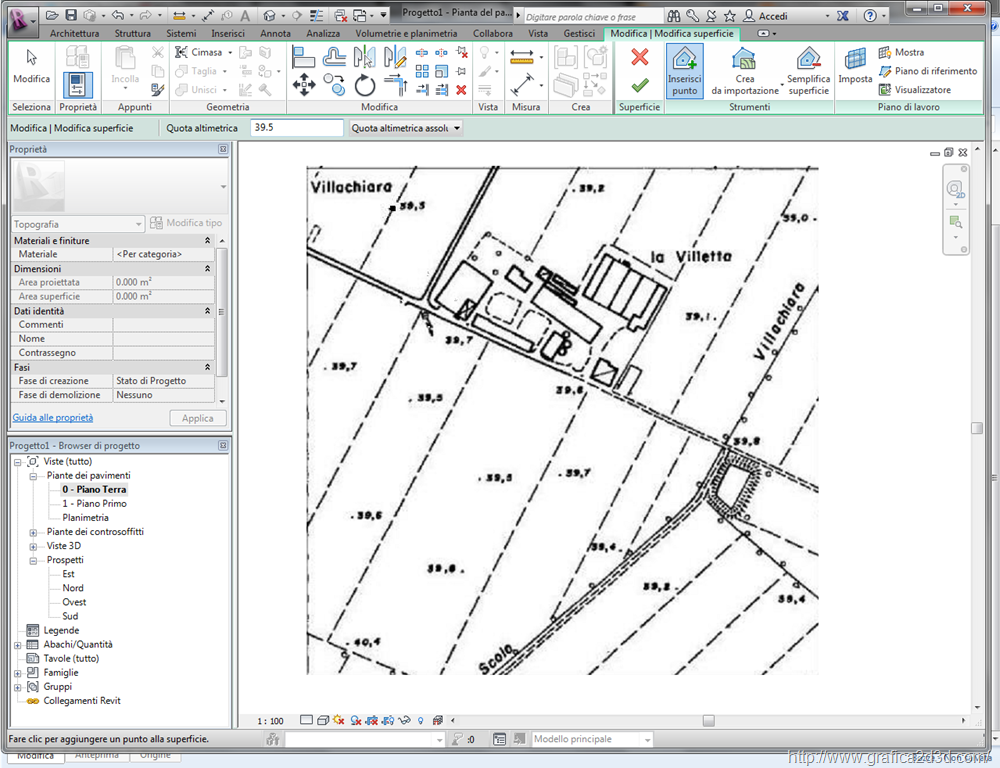1000x768 pixels.
Task: Cancel surface edit with red X
Action: pos(640,58)
